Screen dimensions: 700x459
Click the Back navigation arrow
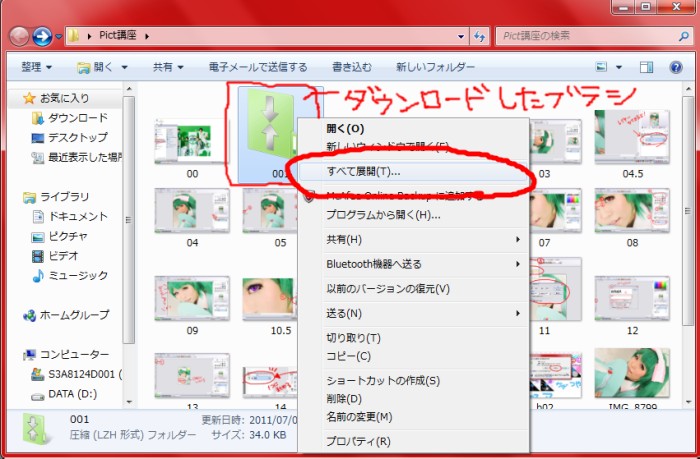click(19, 36)
